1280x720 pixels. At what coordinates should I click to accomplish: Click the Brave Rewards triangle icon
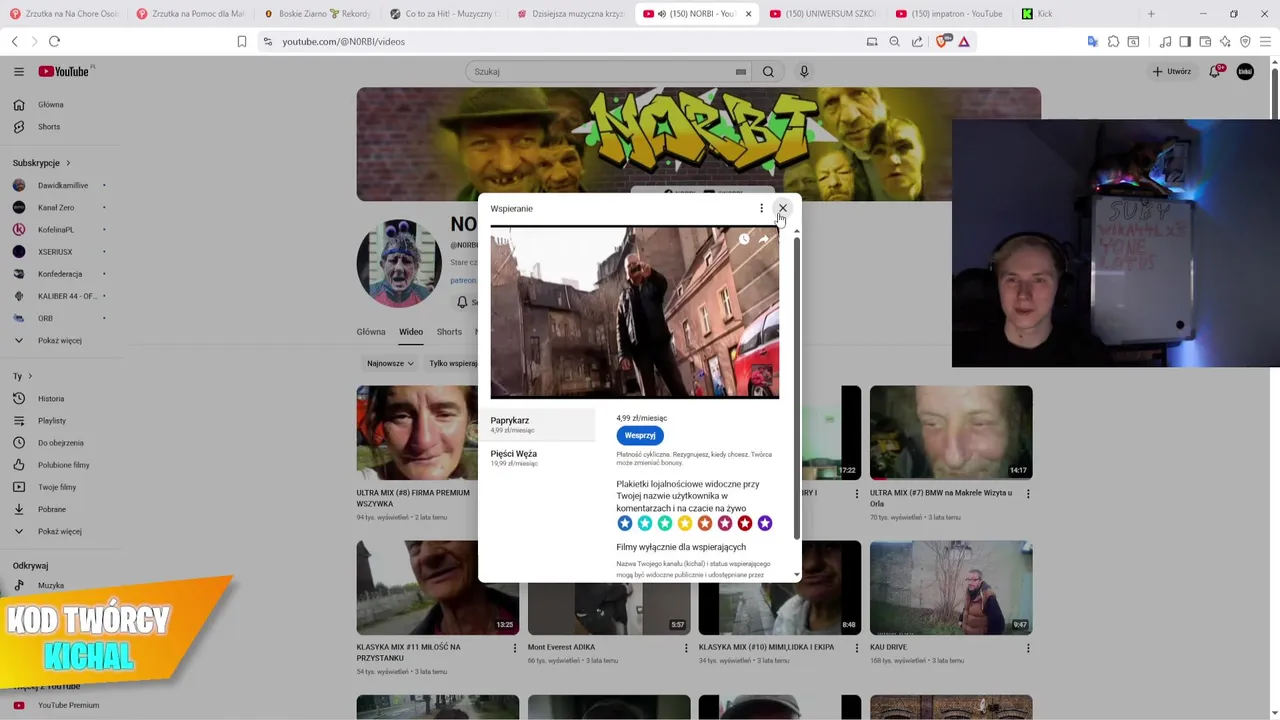(x=964, y=41)
